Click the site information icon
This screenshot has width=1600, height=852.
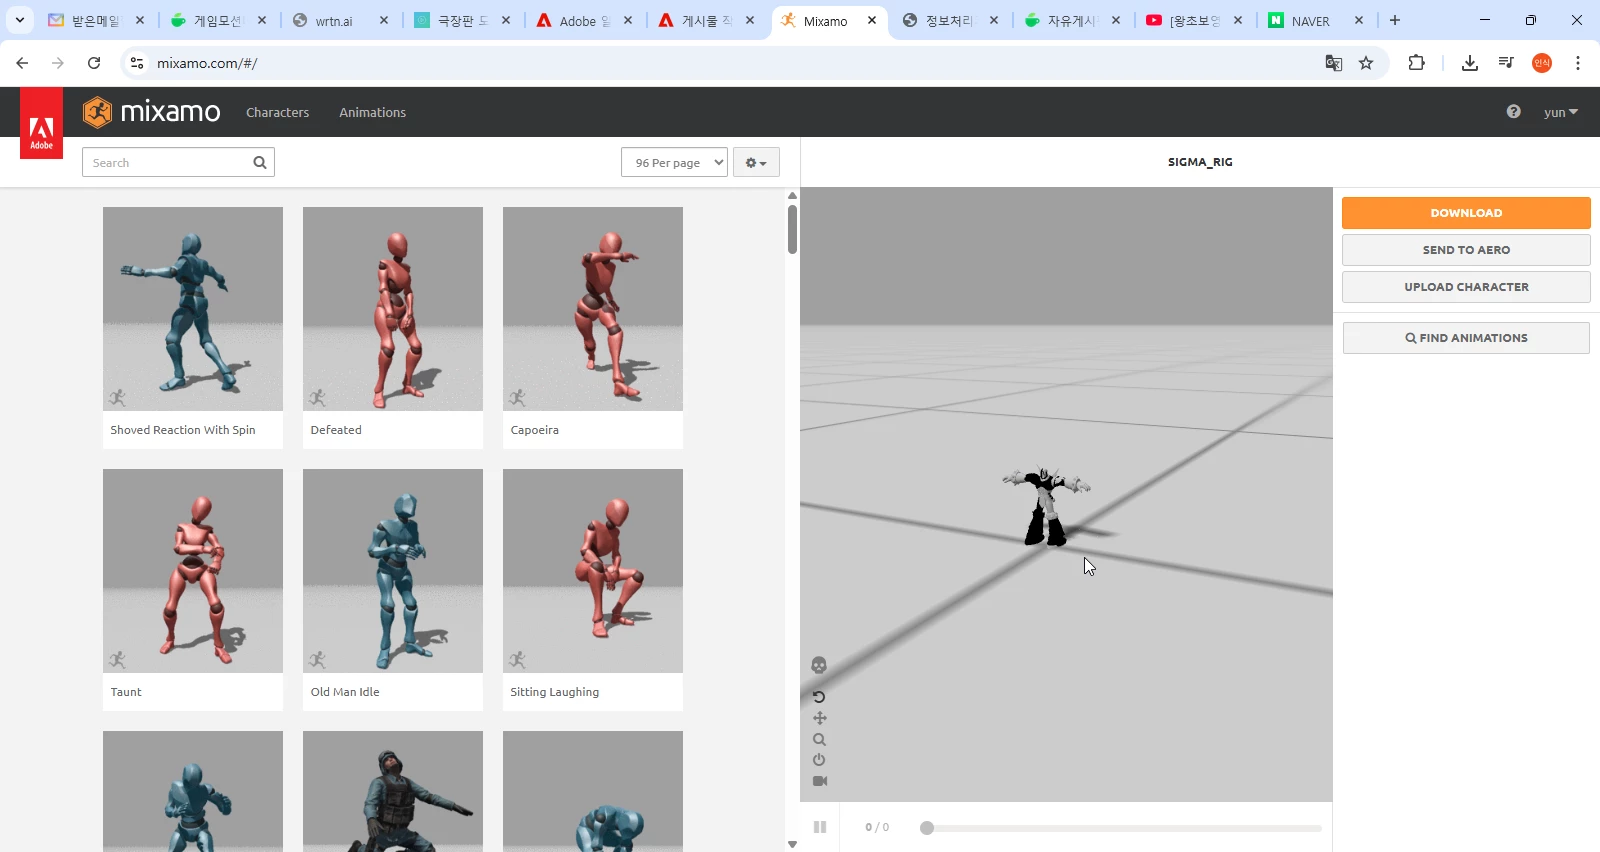[137, 63]
